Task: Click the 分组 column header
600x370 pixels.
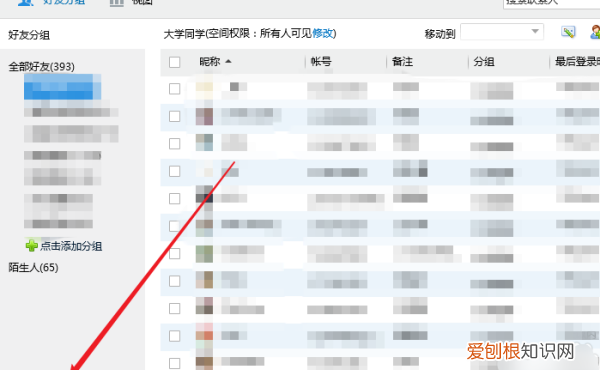Action: pyautogui.click(x=484, y=62)
